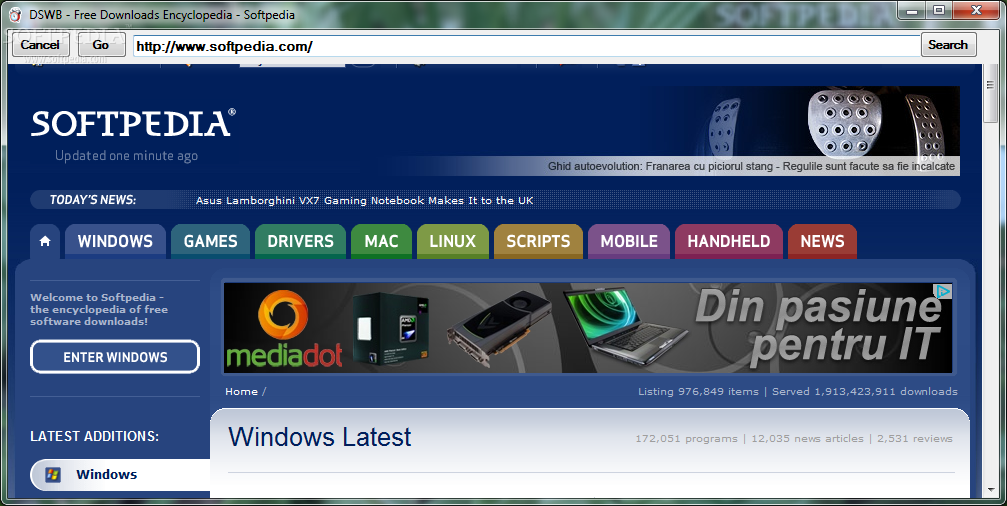This screenshot has width=1007, height=506.
Task: Click the Softpedia URL address field
Action: [527, 46]
